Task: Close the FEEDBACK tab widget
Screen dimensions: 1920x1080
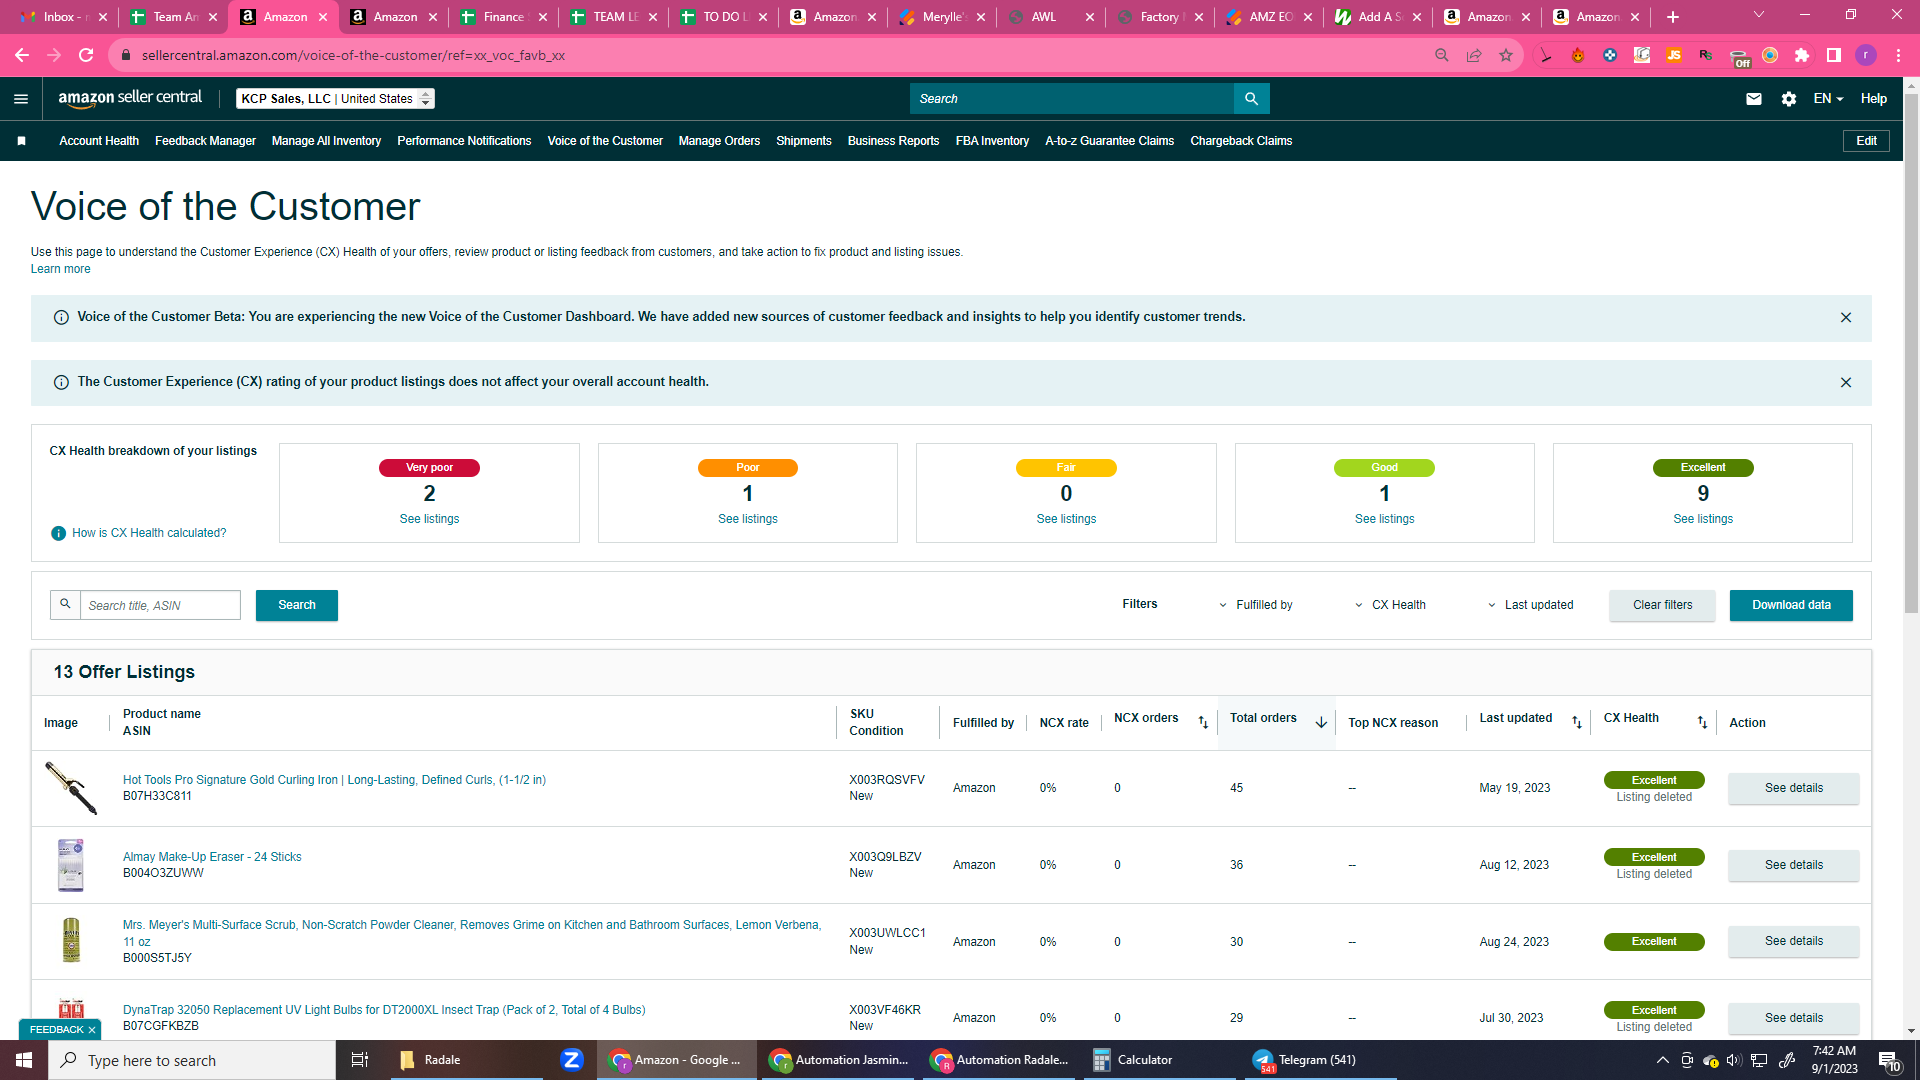Action: click(x=92, y=1030)
